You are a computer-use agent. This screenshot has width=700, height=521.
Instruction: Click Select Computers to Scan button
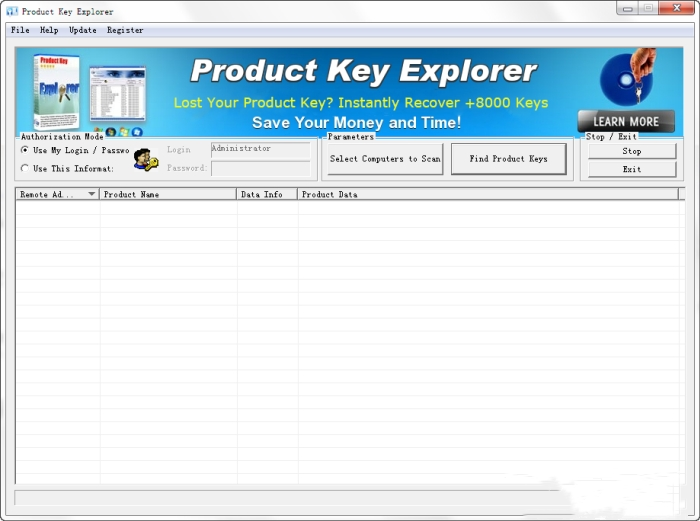pyautogui.click(x=385, y=159)
